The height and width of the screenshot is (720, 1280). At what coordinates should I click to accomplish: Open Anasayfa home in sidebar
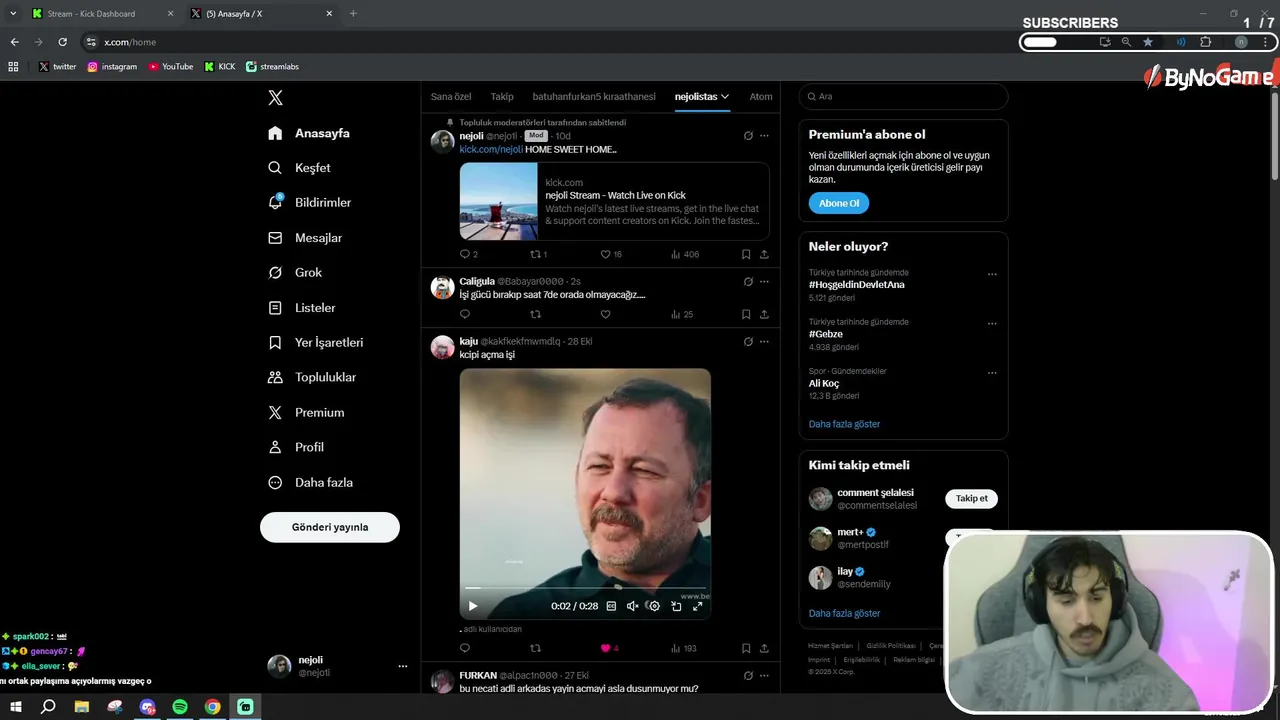[309, 133]
